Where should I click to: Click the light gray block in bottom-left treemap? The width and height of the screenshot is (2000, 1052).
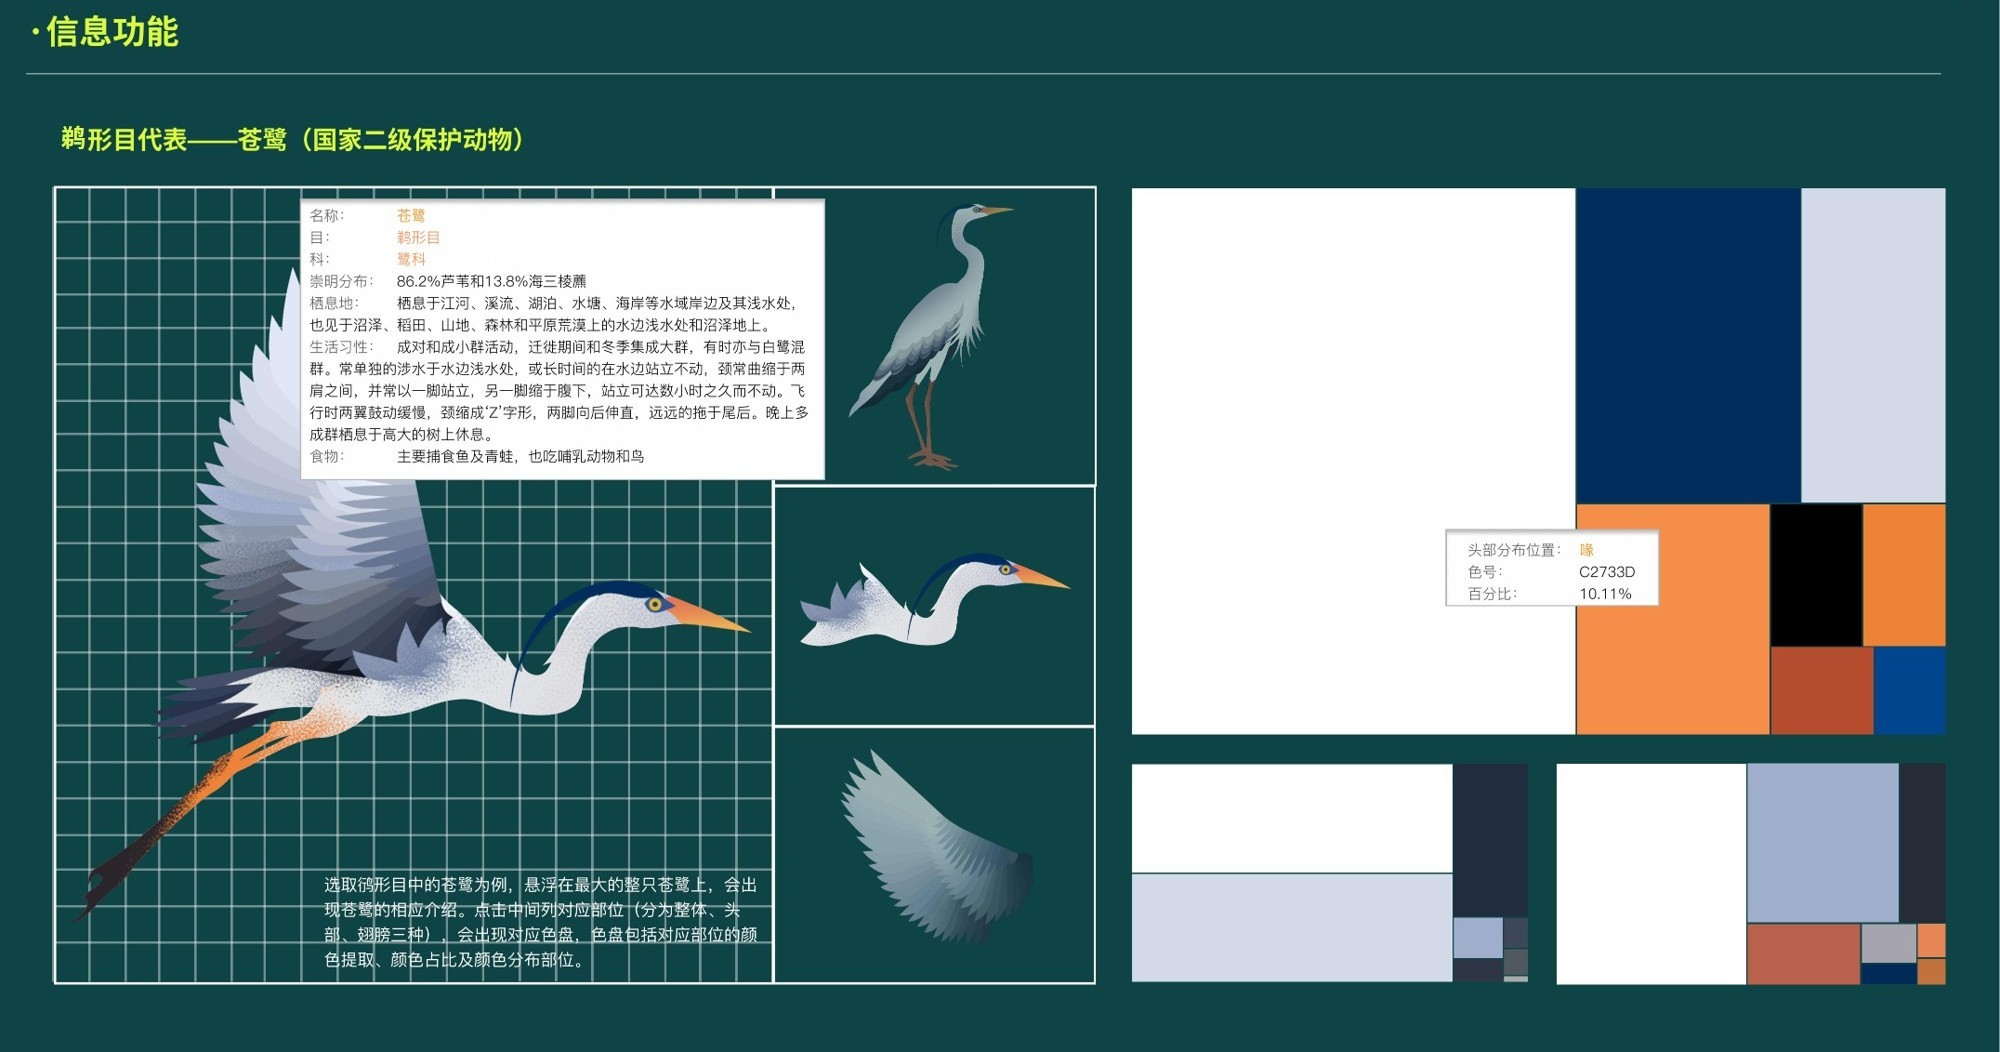point(1291,927)
